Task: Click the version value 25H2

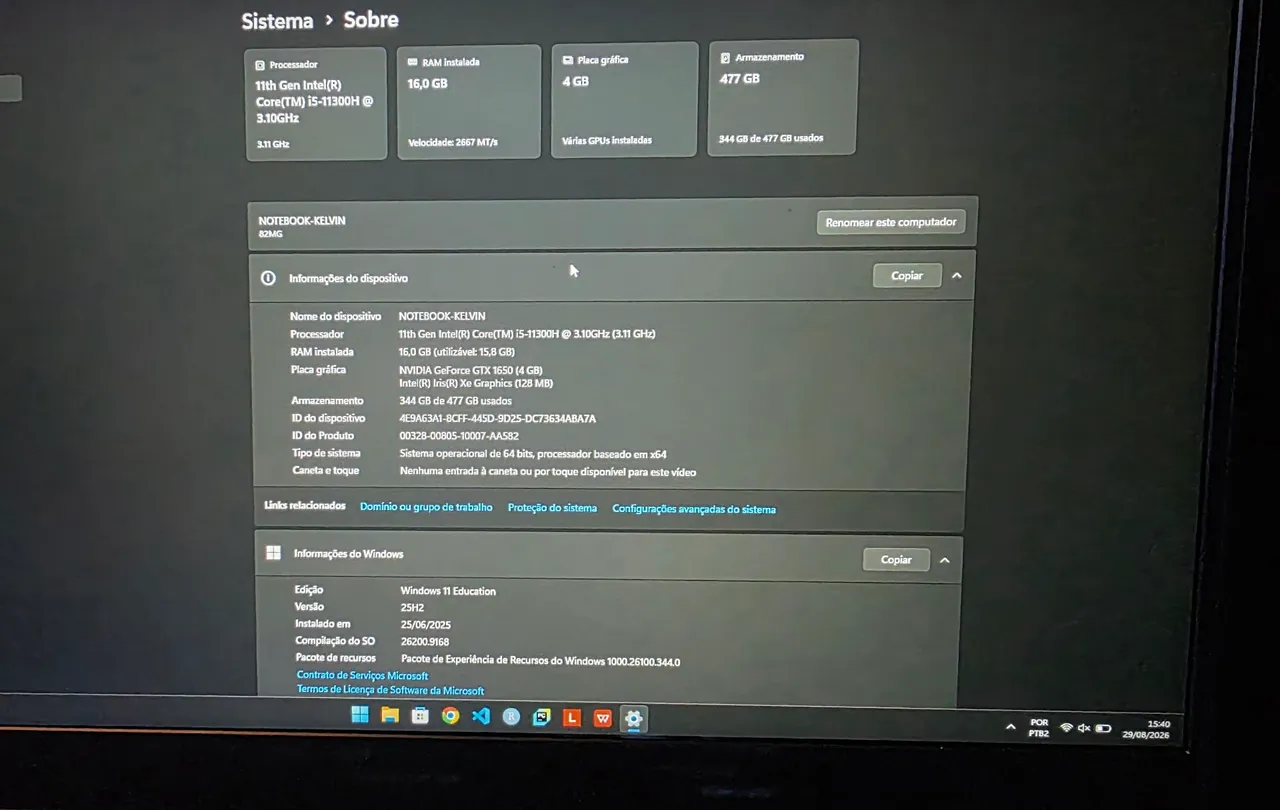Action: (x=413, y=607)
